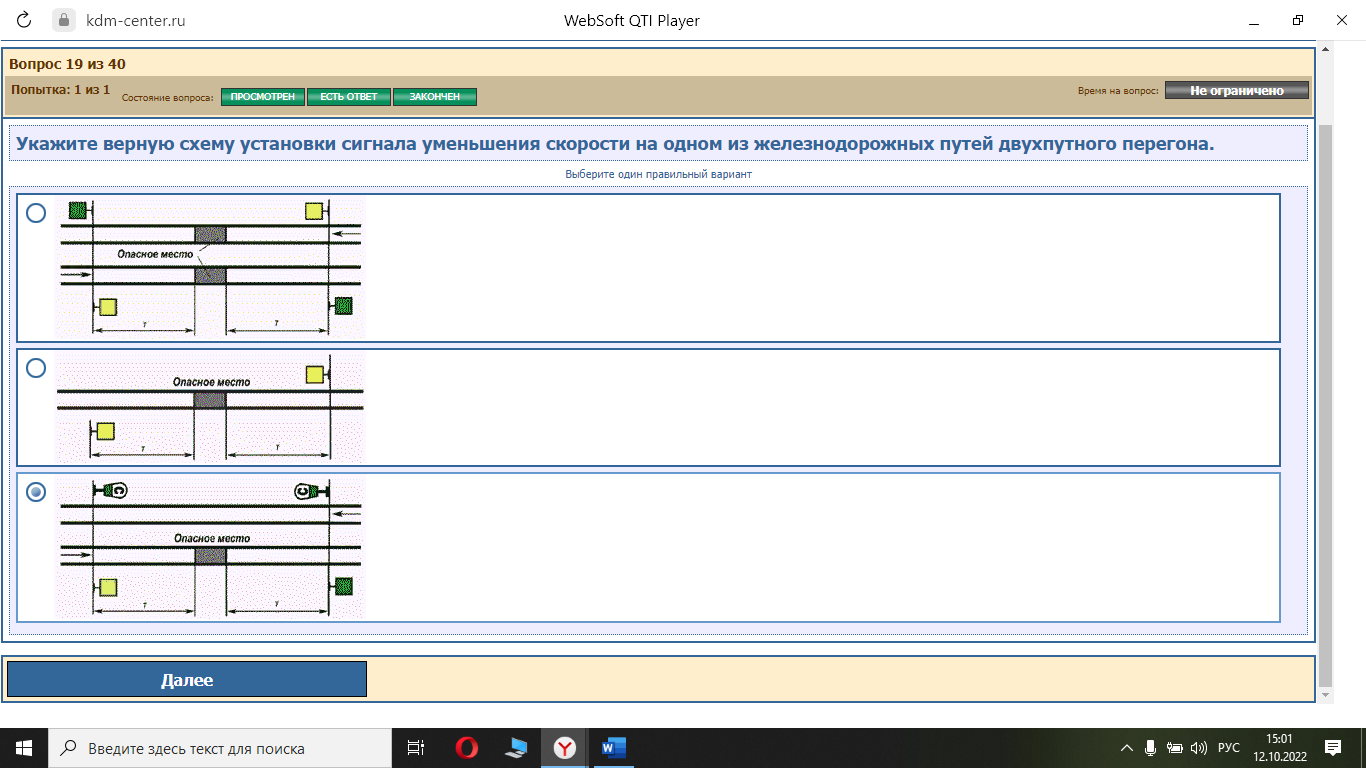Switch to the Yandex Browser taskbar icon
1366x768 pixels.
pyautogui.click(x=565, y=748)
